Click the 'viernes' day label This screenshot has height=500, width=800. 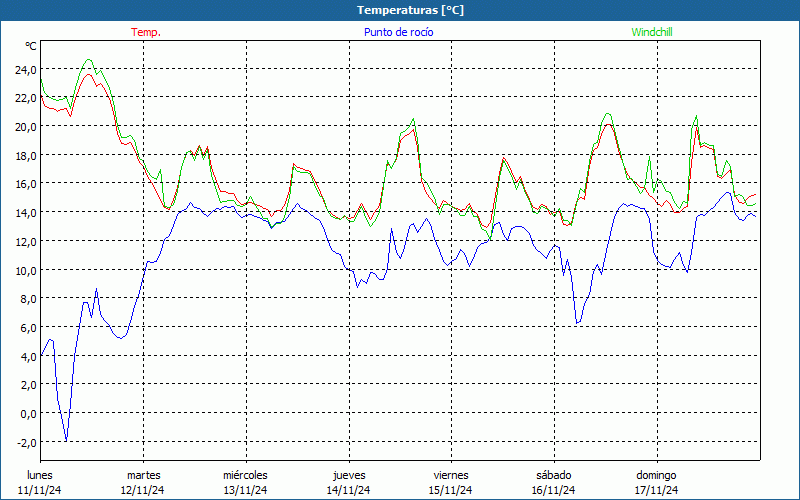click(451, 476)
